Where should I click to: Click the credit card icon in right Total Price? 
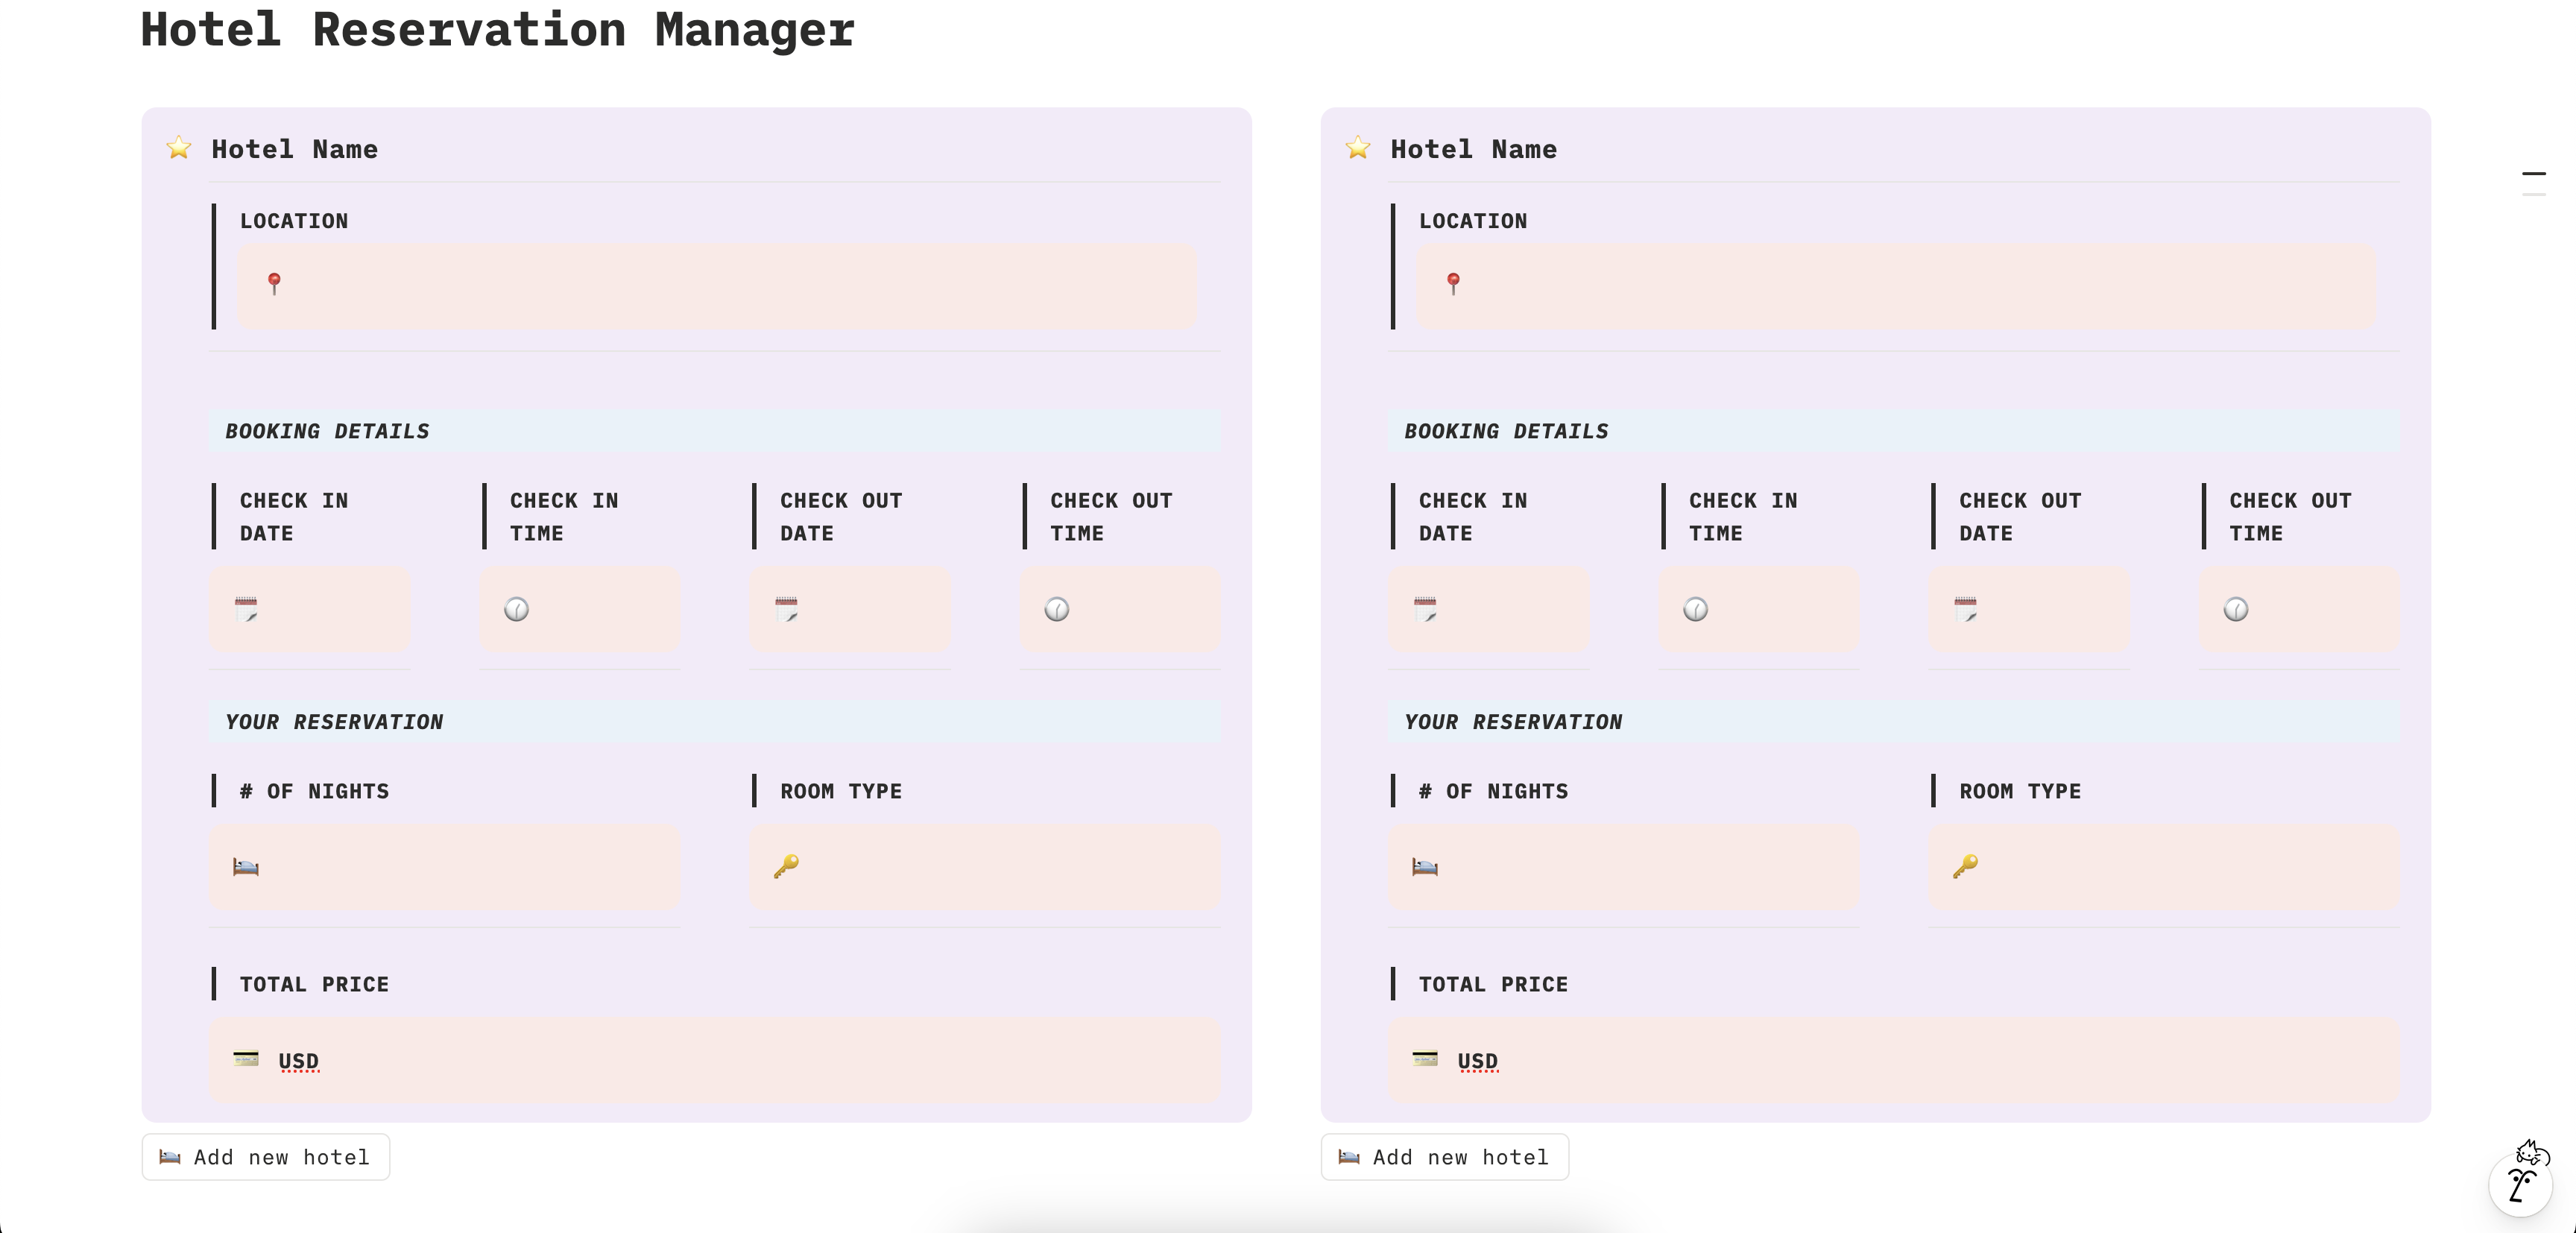(1425, 1059)
